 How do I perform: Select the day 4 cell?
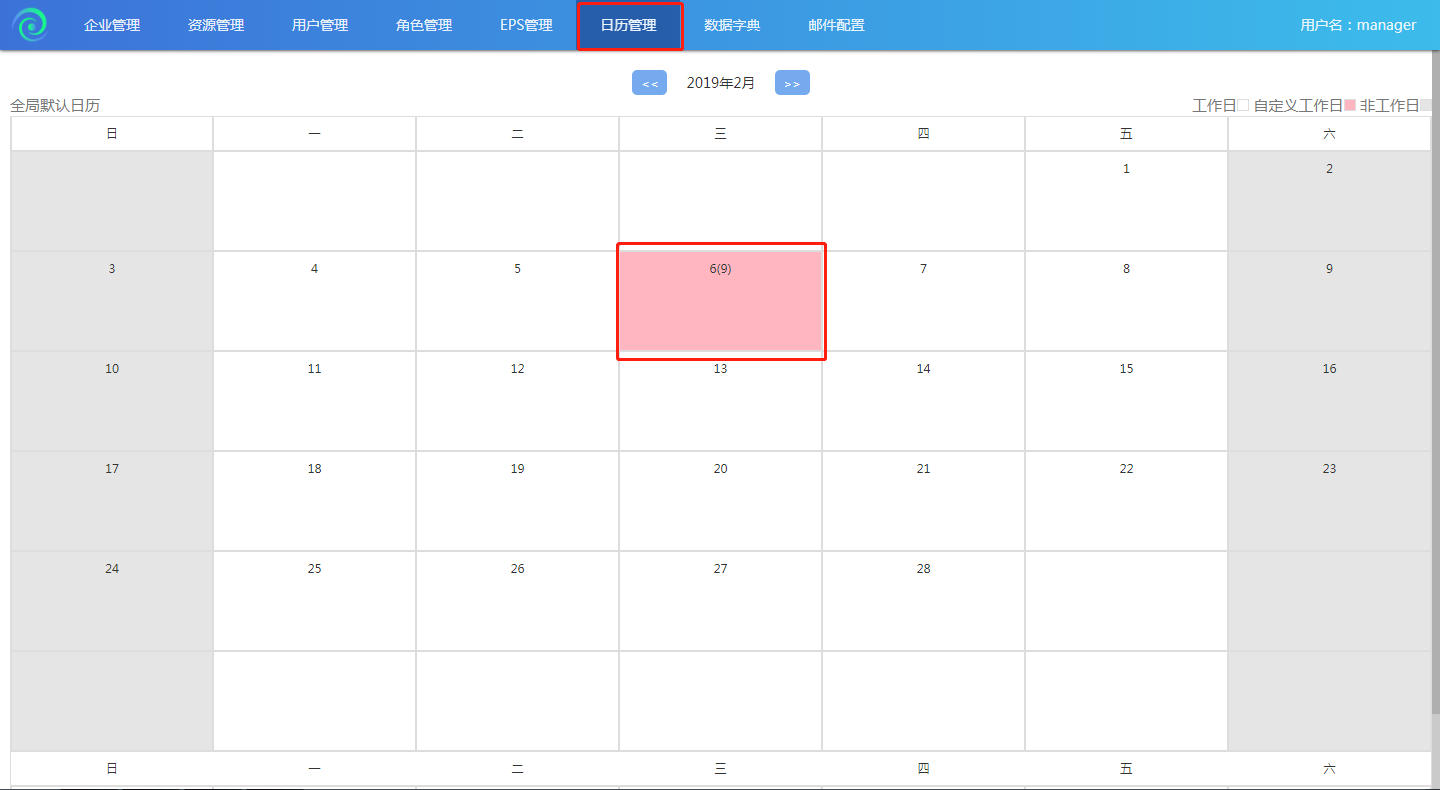click(x=314, y=301)
